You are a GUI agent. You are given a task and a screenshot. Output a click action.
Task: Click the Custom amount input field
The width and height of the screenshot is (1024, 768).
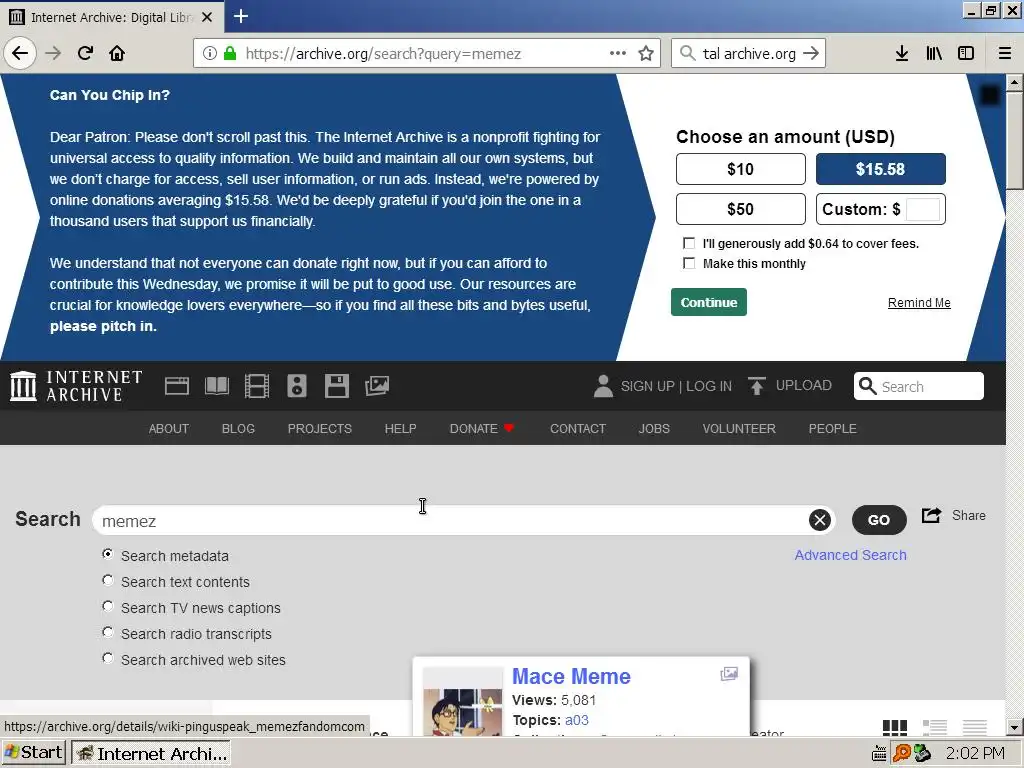pos(923,210)
